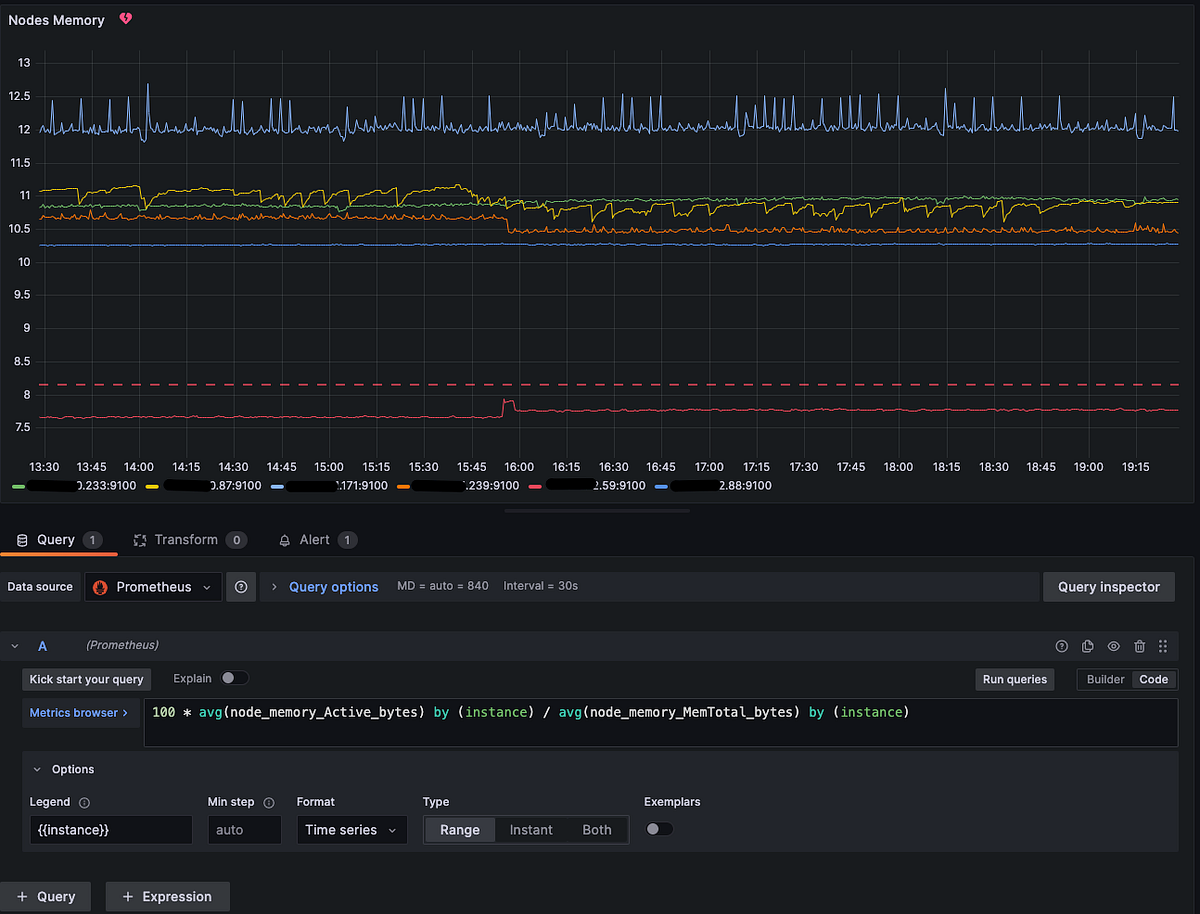Screen dimensions: 1200x914
Task: Click the Legend input containing {{instance}}
Action: coord(110,829)
